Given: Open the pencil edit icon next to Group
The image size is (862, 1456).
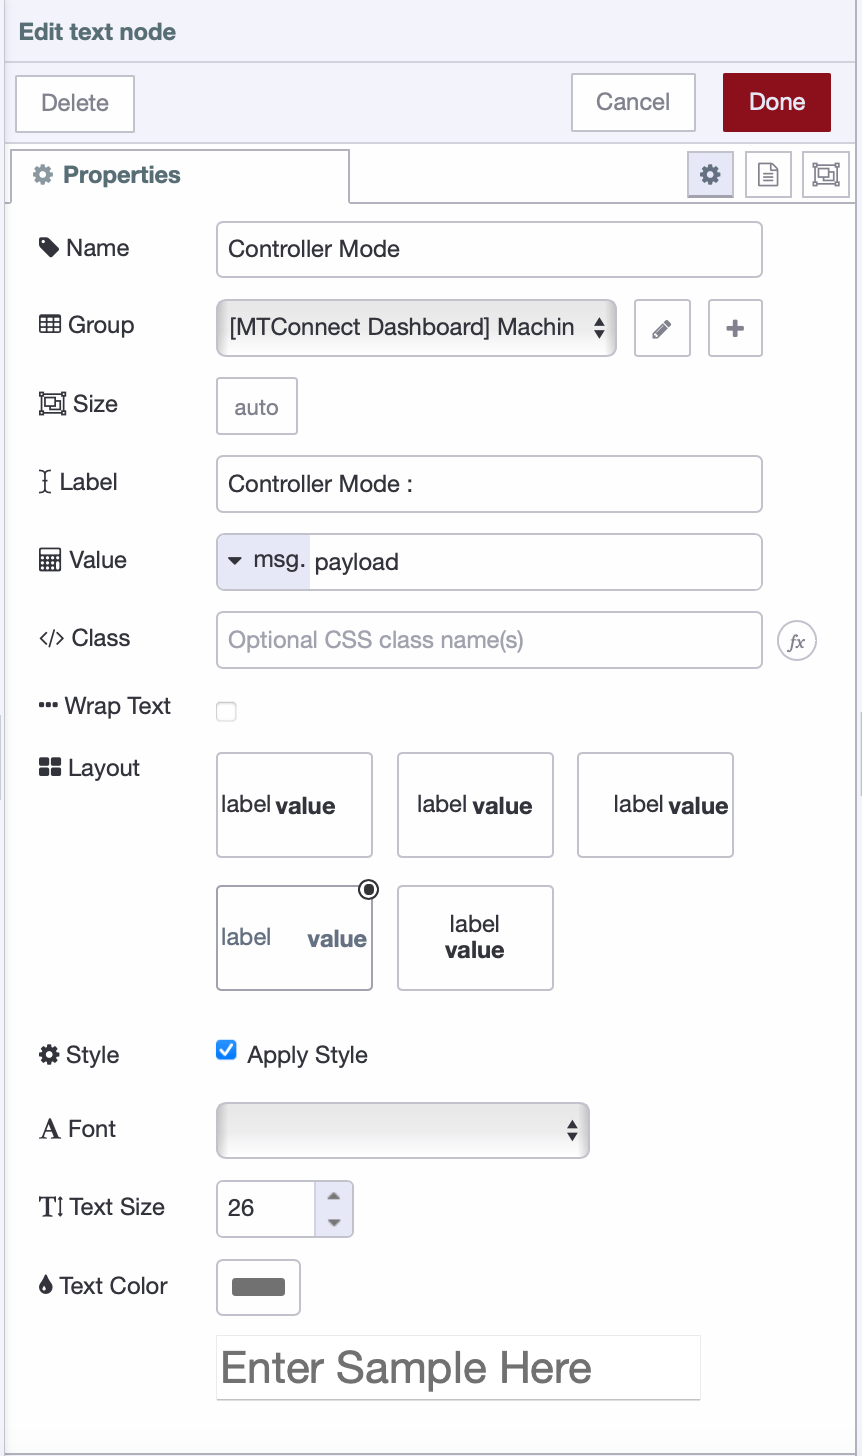Looking at the screenshot, I should point(662,328).
